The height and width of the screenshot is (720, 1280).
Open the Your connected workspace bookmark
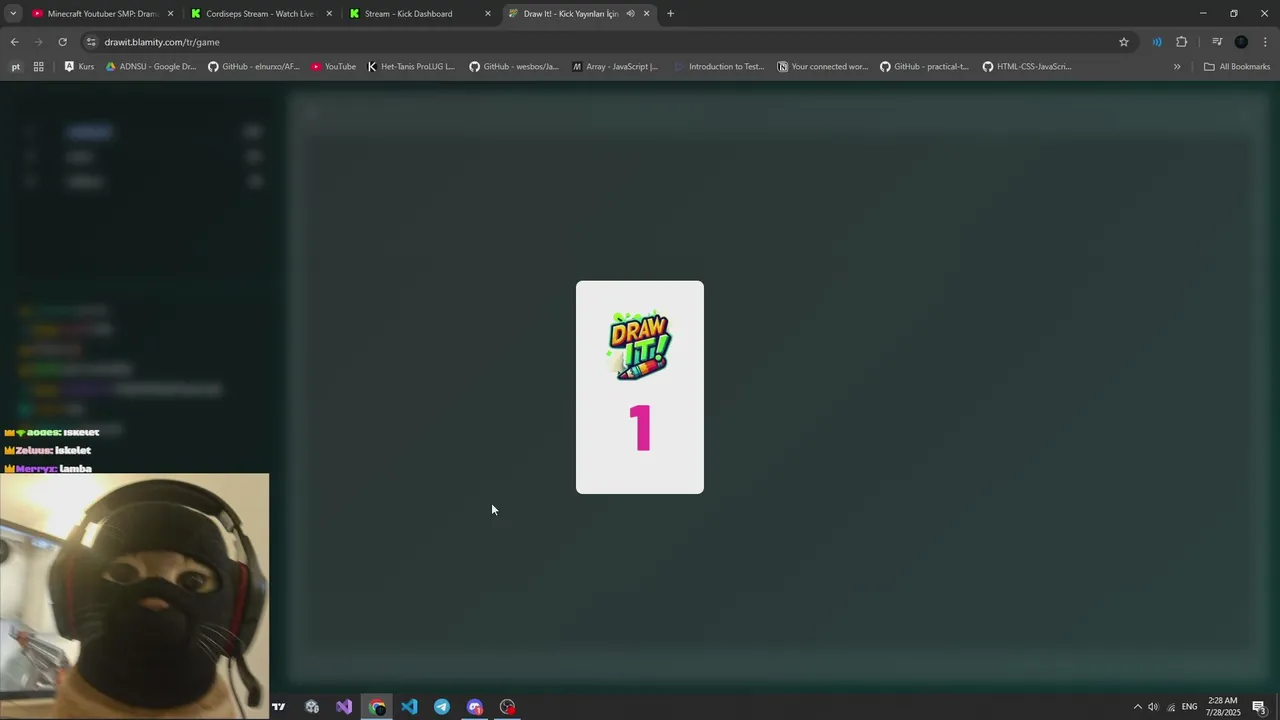tap(823, 67)
